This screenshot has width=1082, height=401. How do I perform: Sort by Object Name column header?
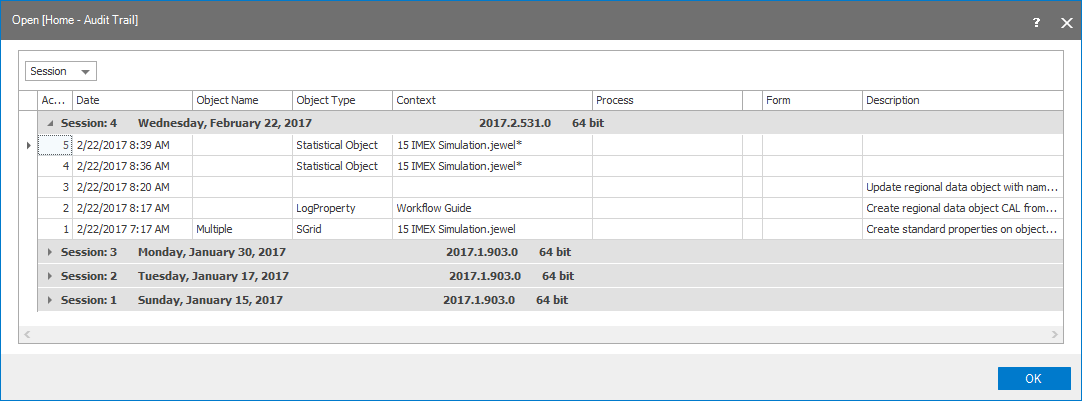click(x=242, y=100)
